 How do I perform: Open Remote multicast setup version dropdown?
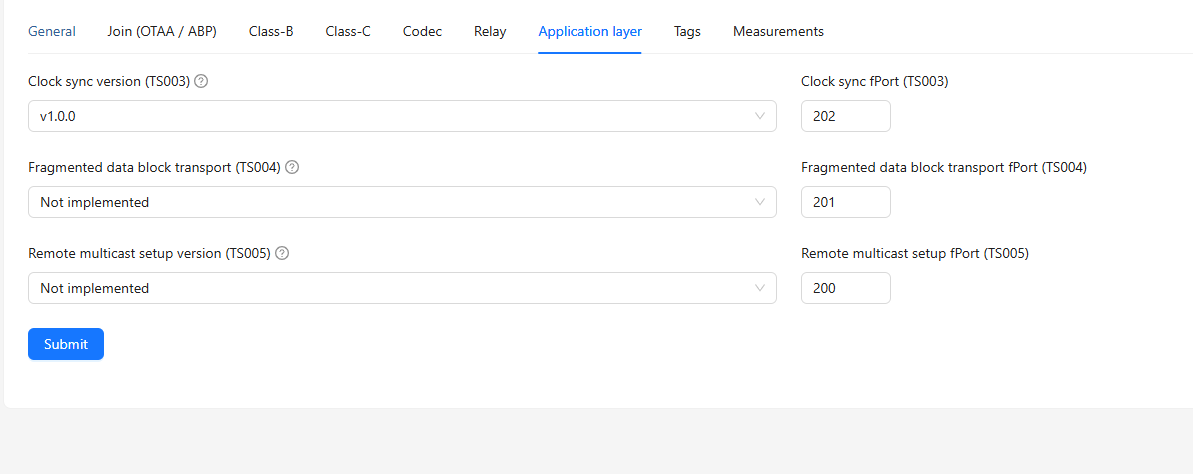400,288
